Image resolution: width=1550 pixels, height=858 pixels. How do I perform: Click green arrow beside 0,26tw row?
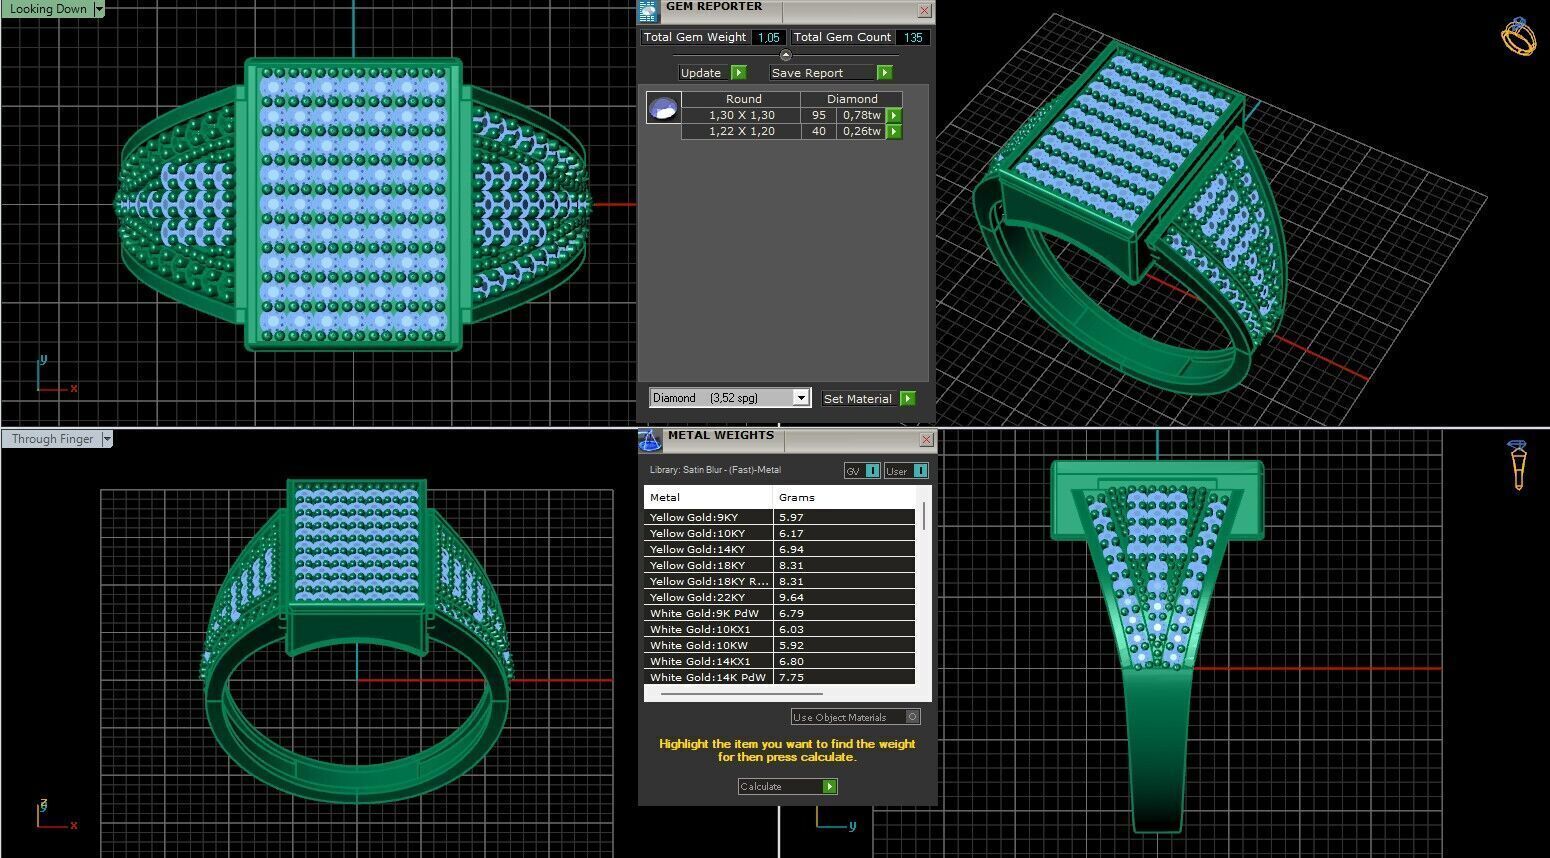[894, 131]
